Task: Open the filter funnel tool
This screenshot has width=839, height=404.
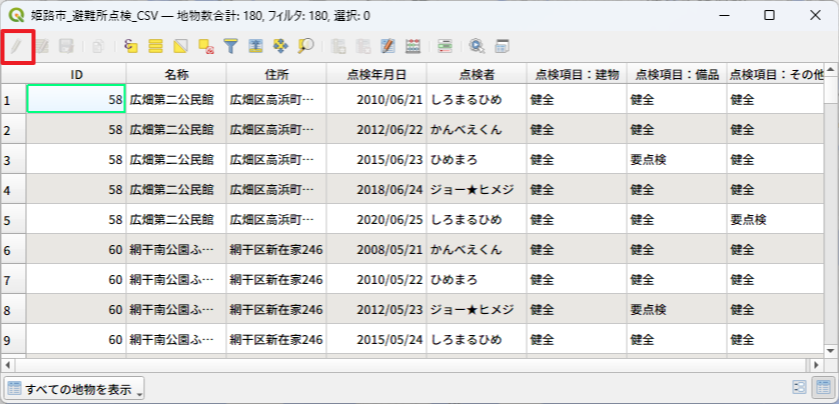Action: pos(231,46)
